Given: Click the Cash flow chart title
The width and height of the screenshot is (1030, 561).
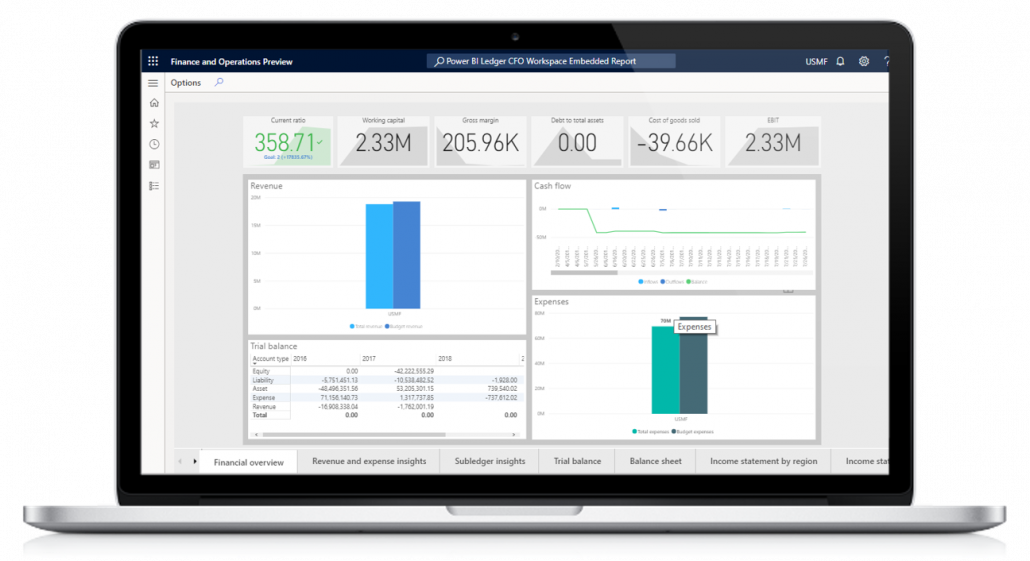Looking at the screenshot, I should [552, 186].
